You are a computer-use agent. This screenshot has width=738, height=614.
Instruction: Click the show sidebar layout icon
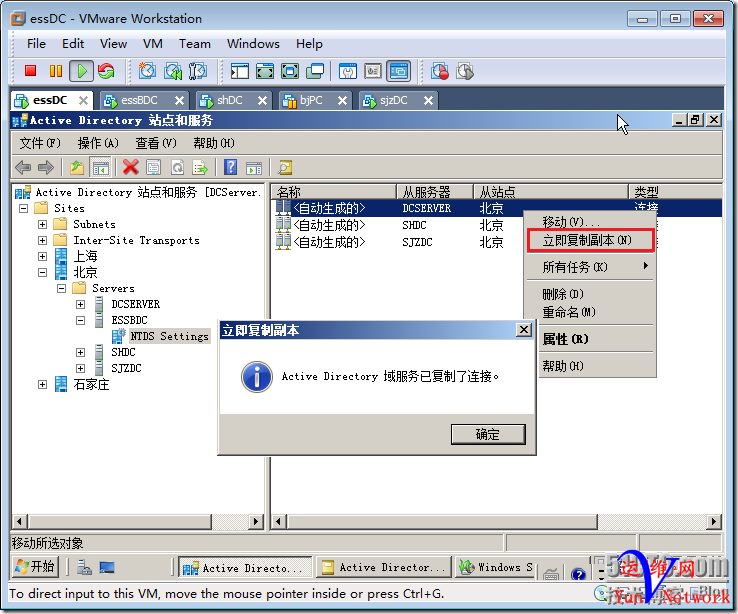(x=240, y=71)
